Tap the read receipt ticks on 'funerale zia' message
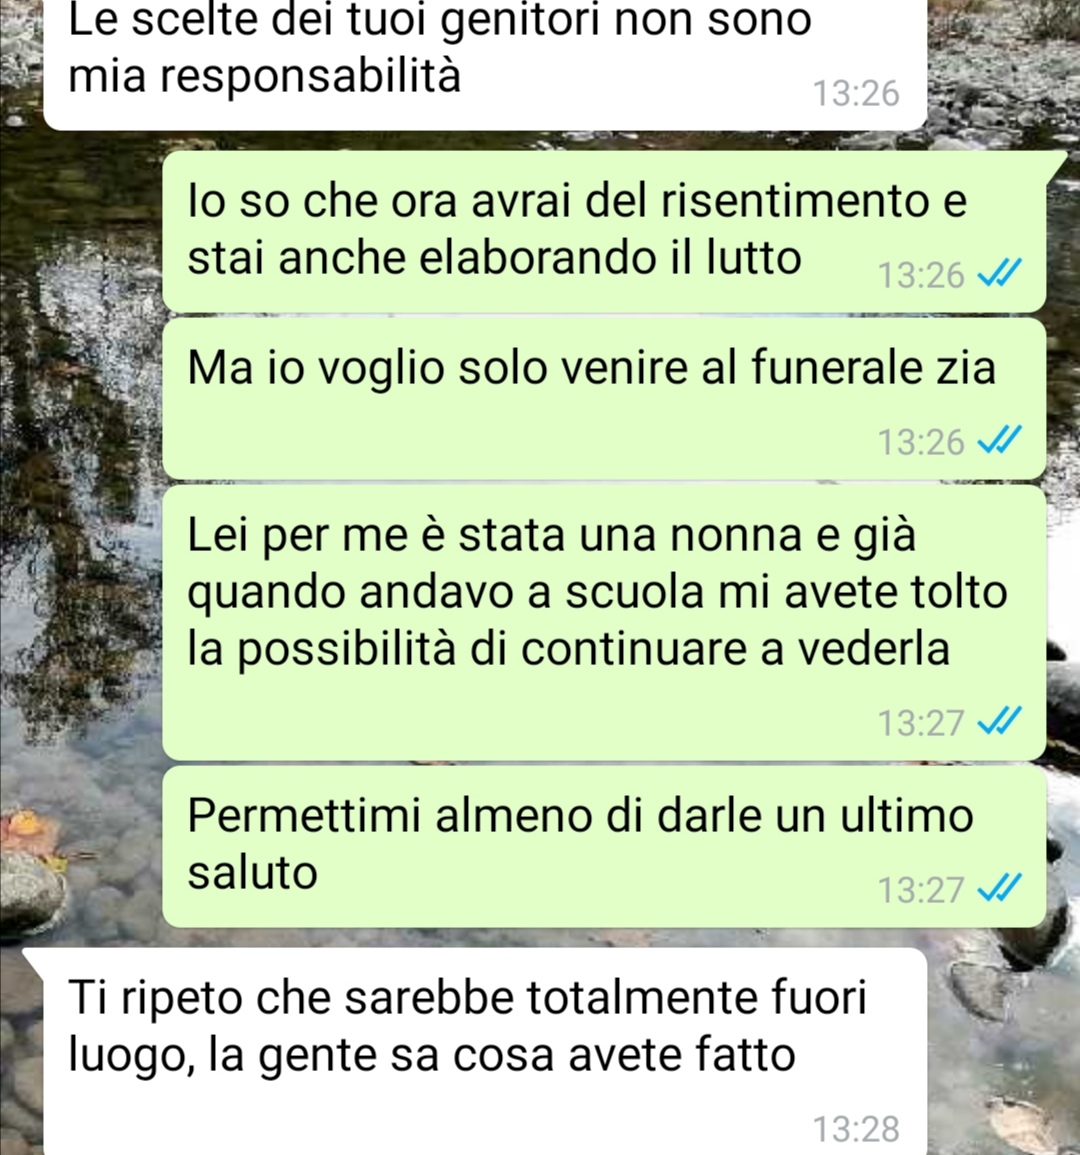This screenshot has height=1155, width=1080. coord(999,441)
